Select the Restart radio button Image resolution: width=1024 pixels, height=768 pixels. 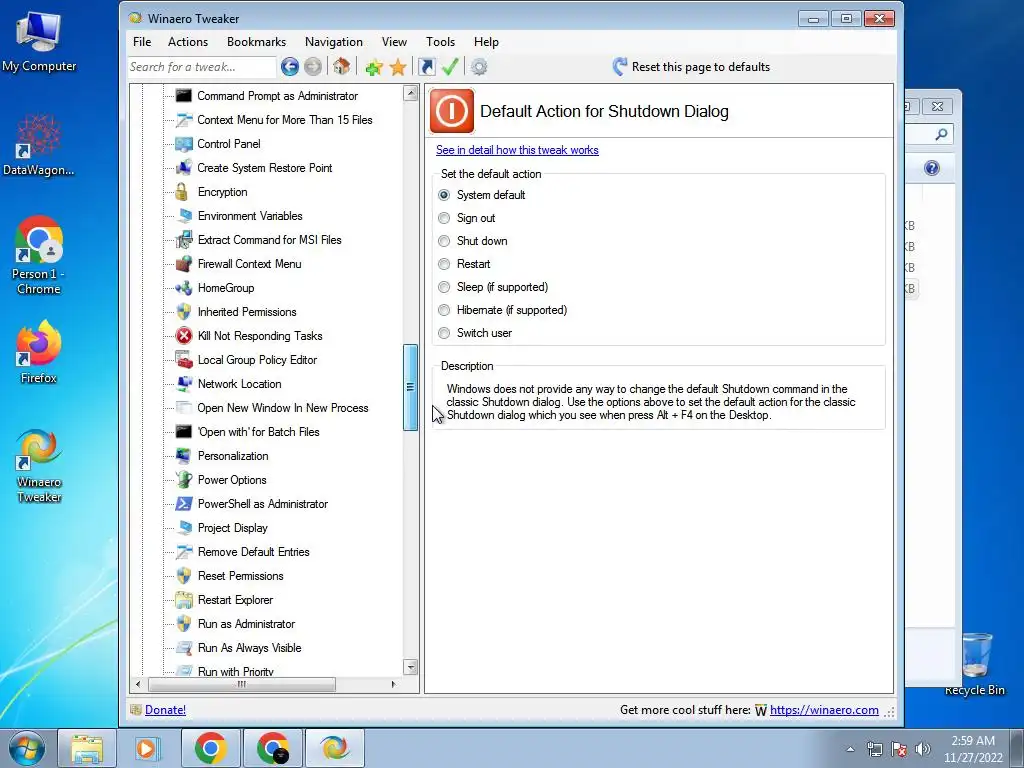(444, 264)
